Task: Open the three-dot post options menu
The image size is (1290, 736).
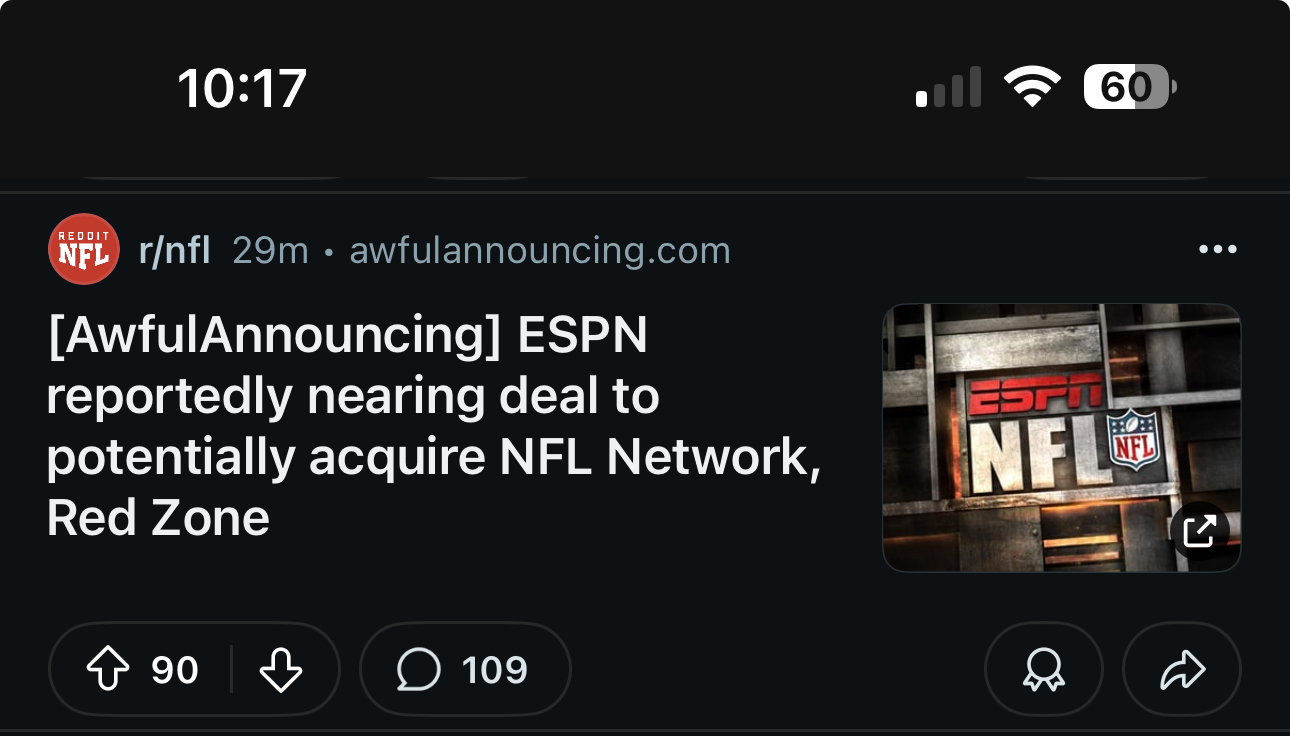Action: click(x=1217, y=249)
